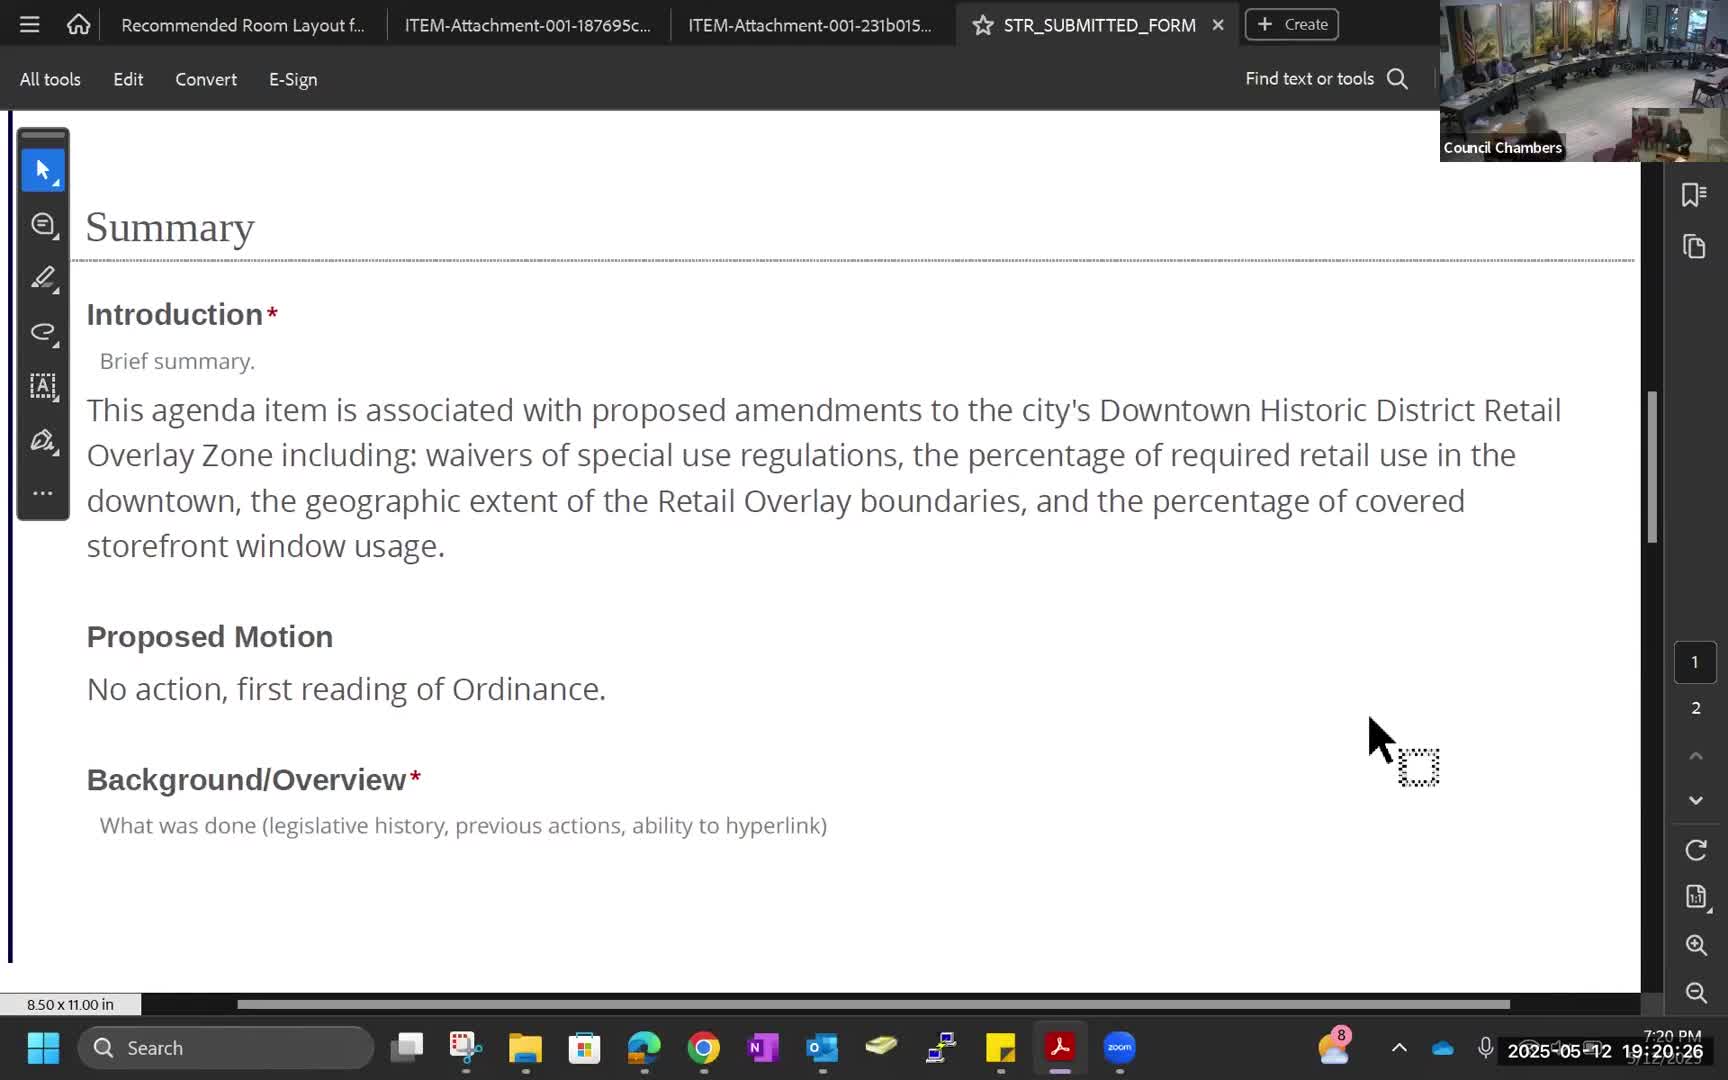Click the horizontal scrollbar at bottom

click(872, 1004)
